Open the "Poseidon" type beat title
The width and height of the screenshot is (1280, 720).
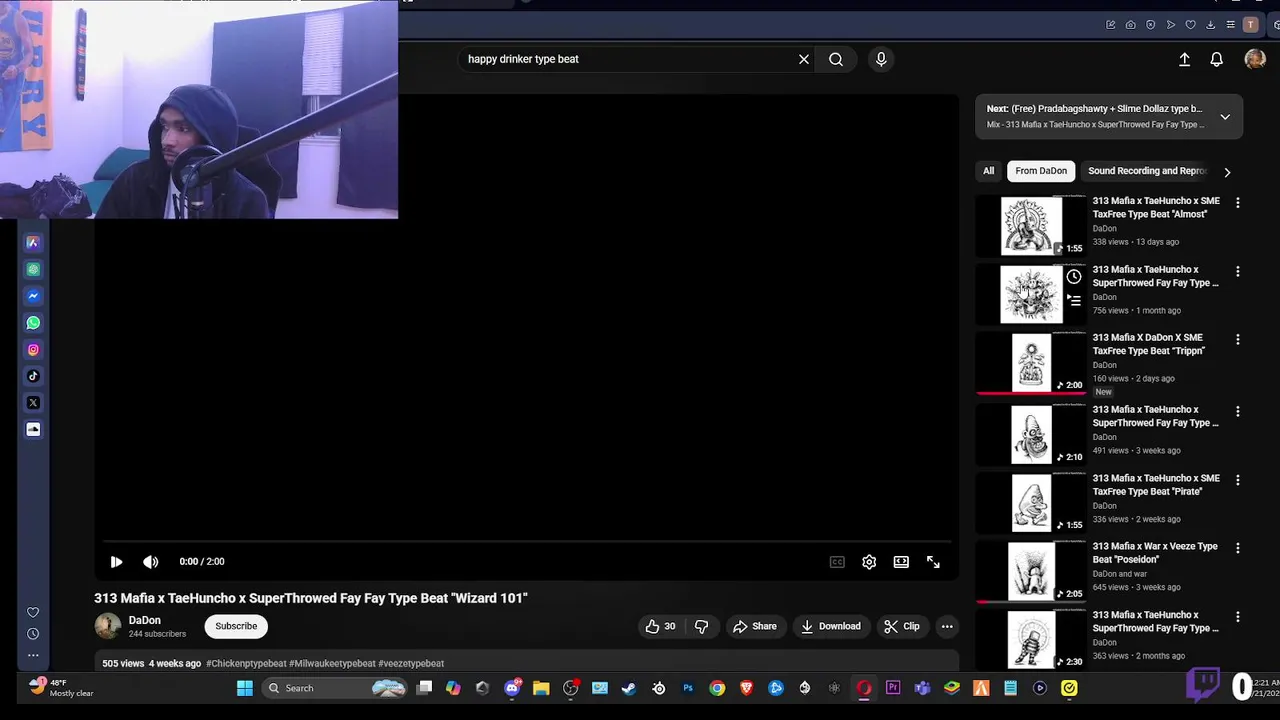[x=1155, y=553]
